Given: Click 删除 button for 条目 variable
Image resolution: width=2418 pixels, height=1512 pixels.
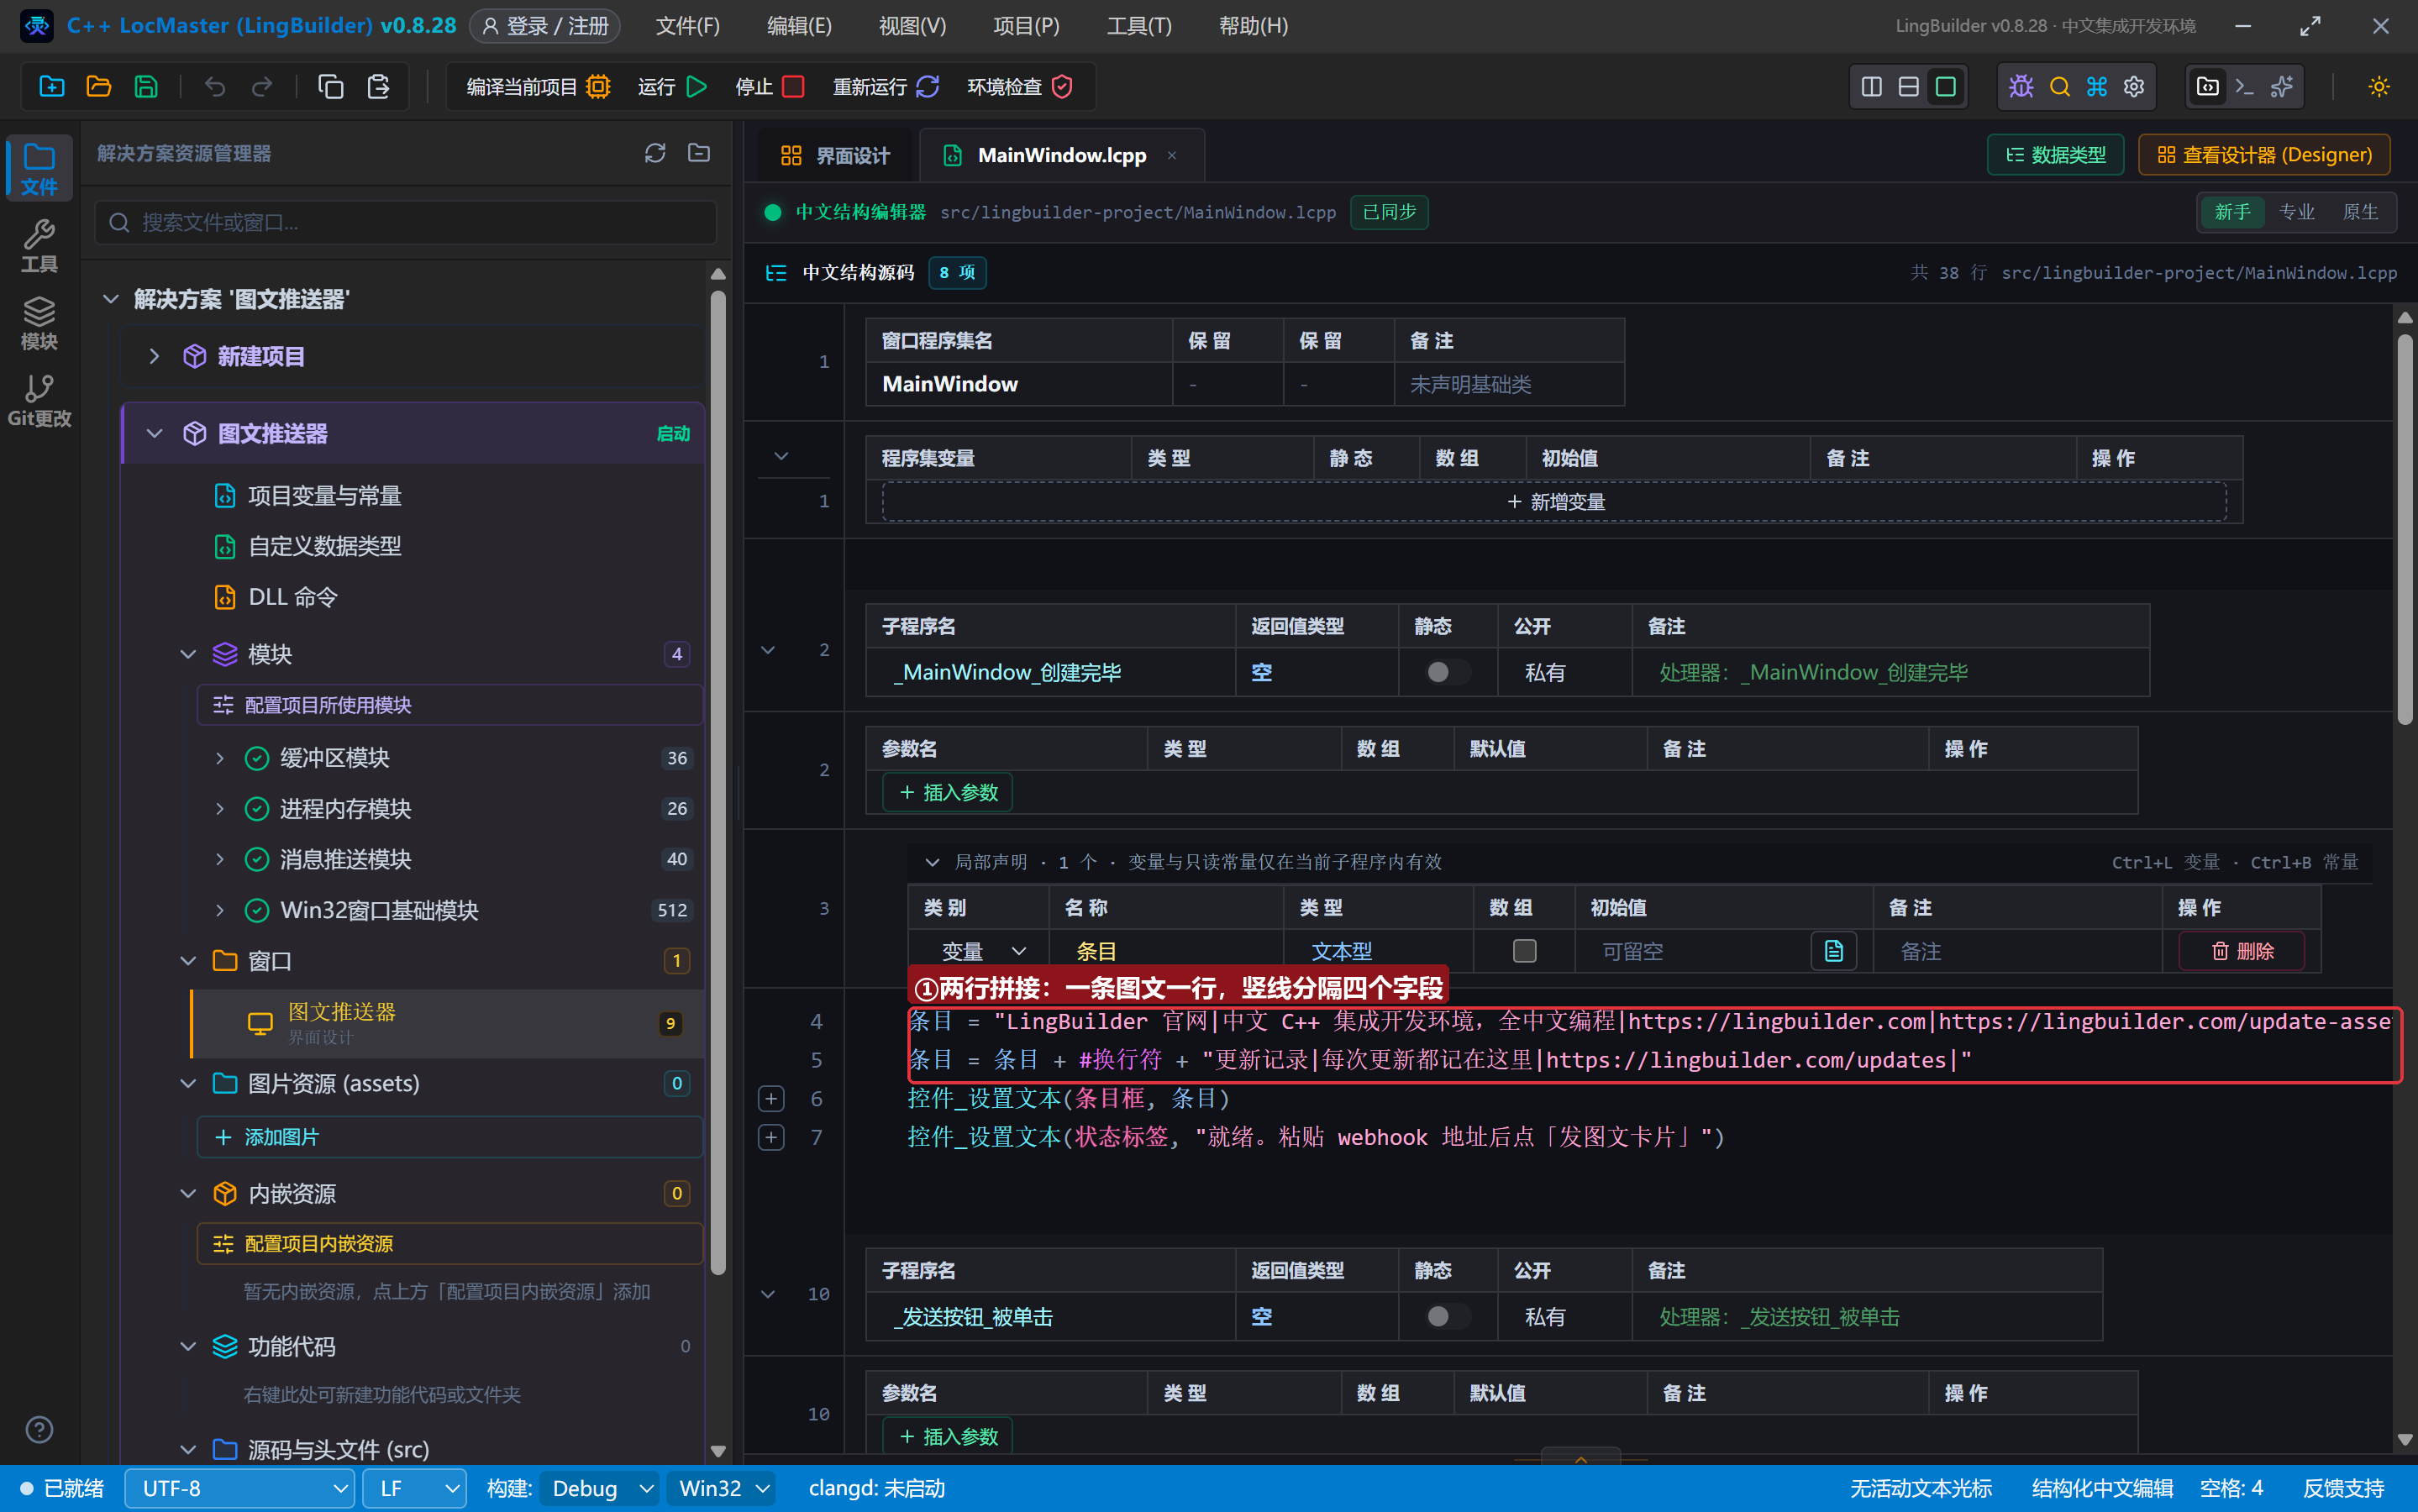Looking at the screenshot, I should tap(2242, 951).
